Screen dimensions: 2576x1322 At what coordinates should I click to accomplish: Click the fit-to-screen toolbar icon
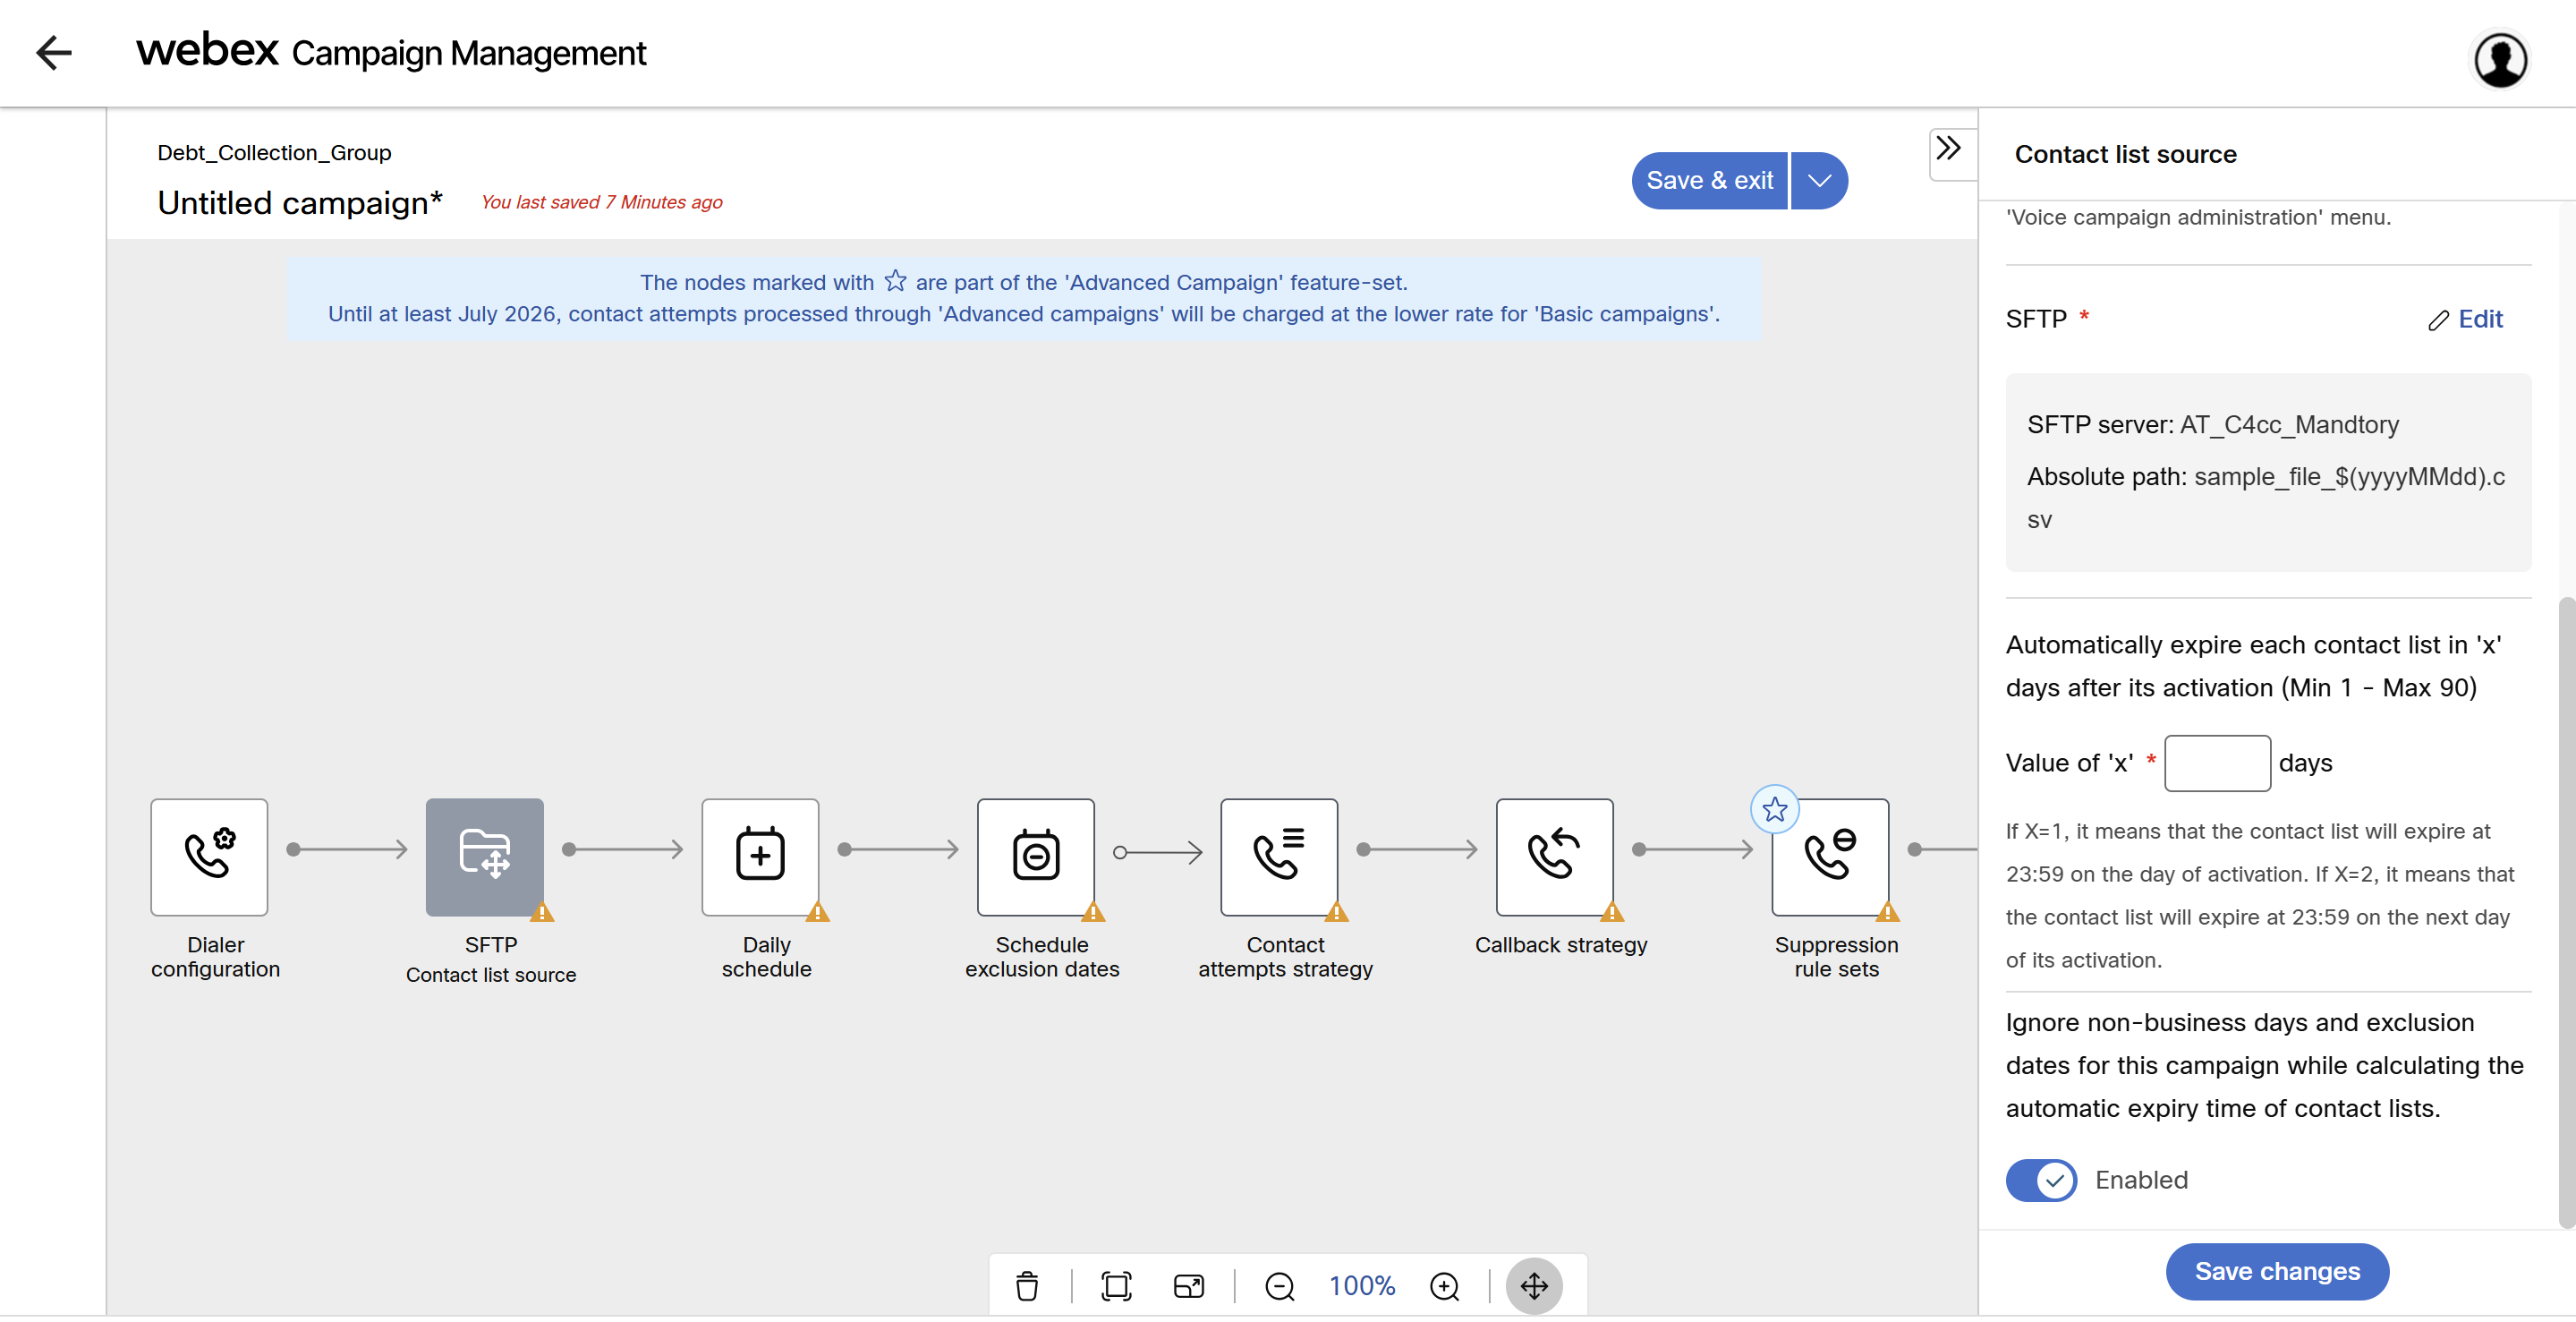1116,1285
